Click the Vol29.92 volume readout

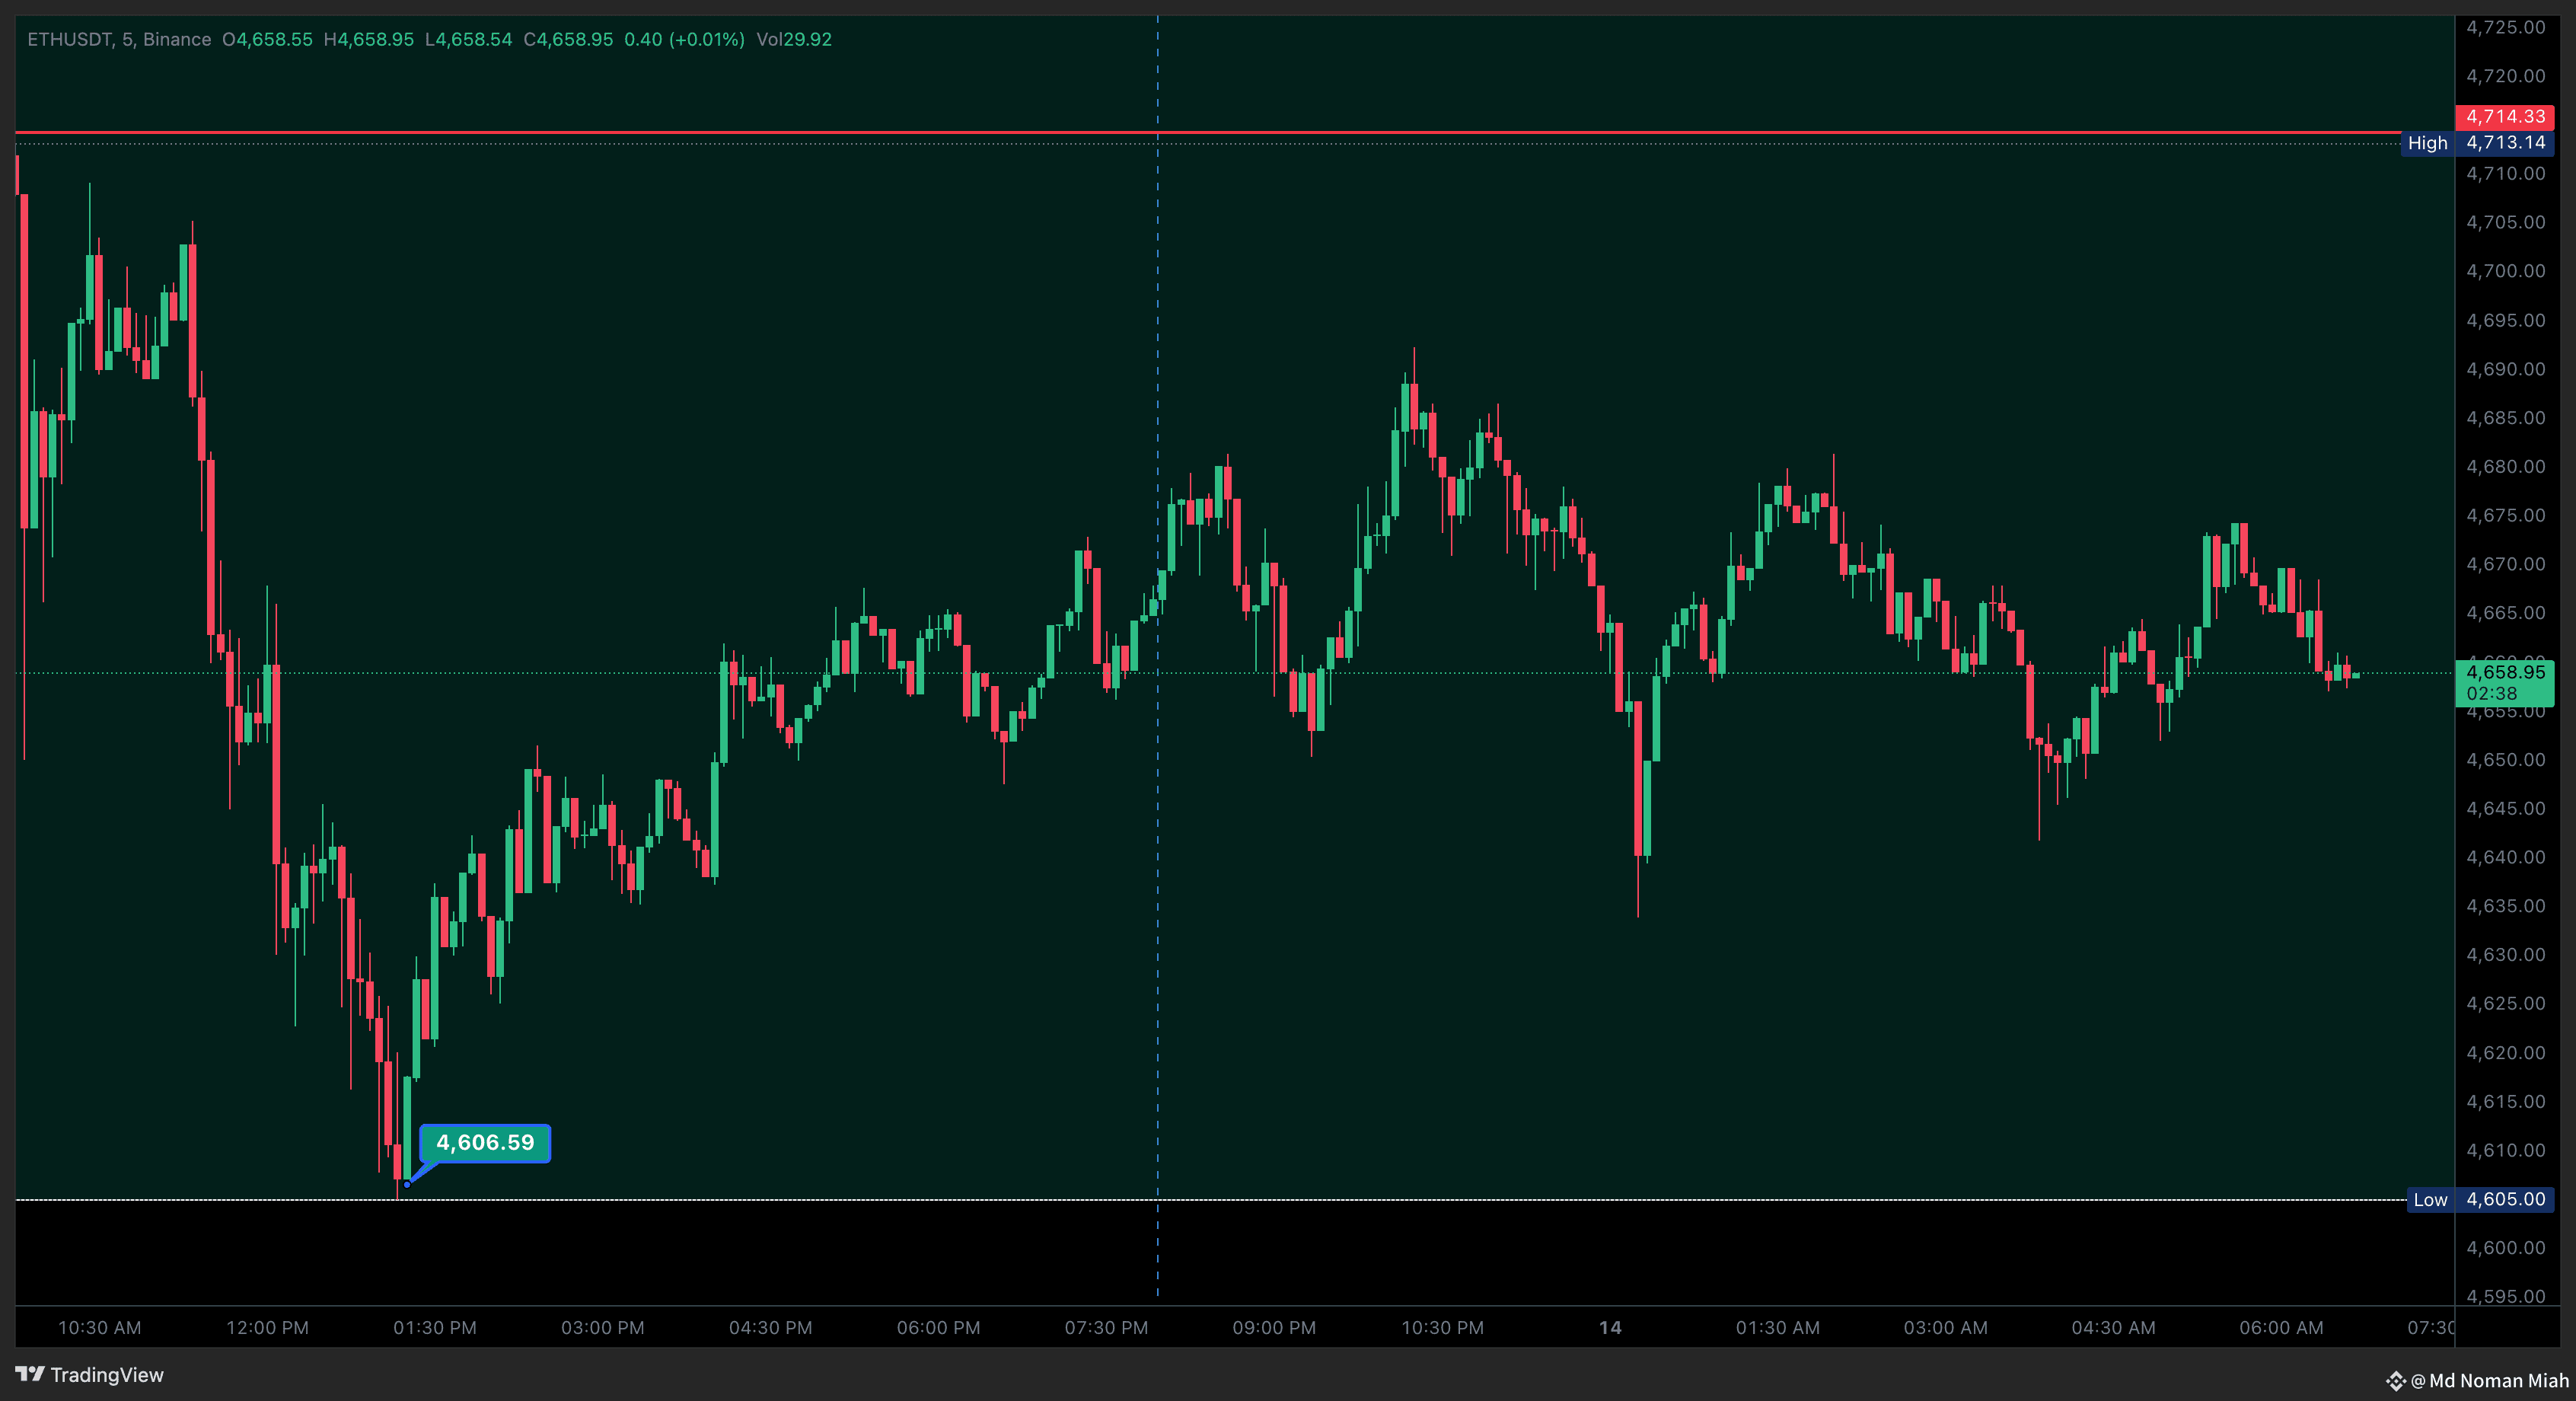[794, 40]
